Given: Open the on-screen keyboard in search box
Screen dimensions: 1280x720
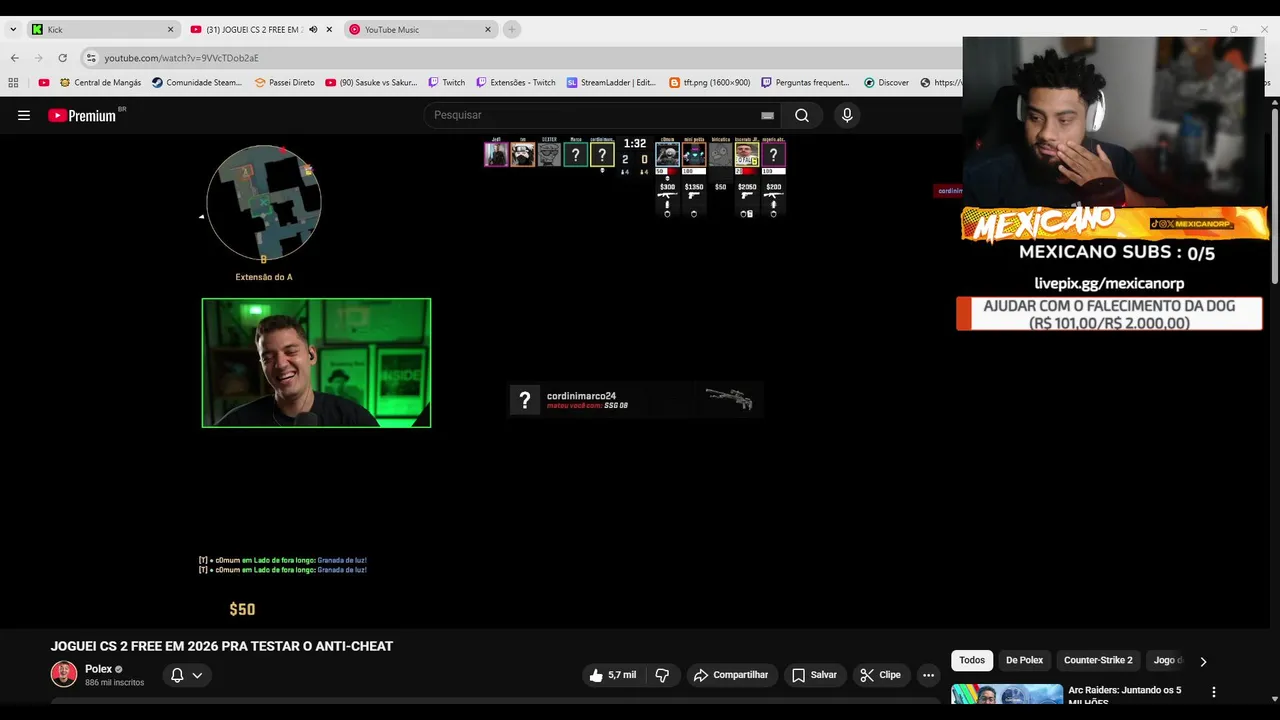Looking at the screenshot, I should [767, 115].
